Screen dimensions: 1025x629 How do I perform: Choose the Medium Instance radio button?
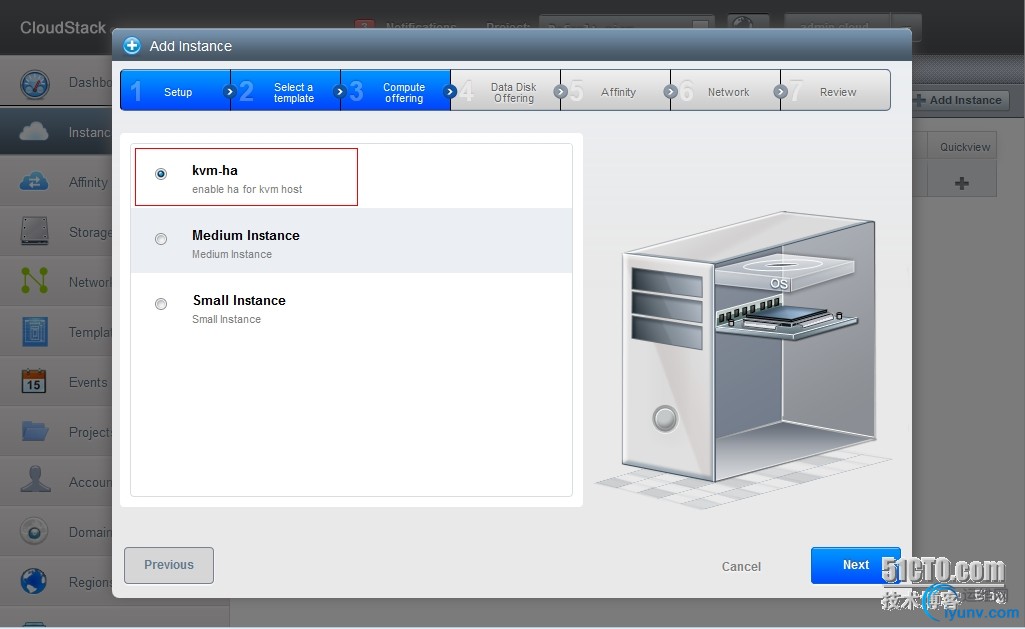[161, 239]
